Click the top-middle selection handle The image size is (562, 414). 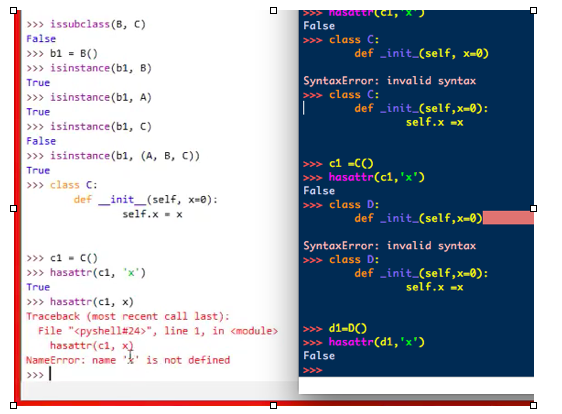(273, 10)
